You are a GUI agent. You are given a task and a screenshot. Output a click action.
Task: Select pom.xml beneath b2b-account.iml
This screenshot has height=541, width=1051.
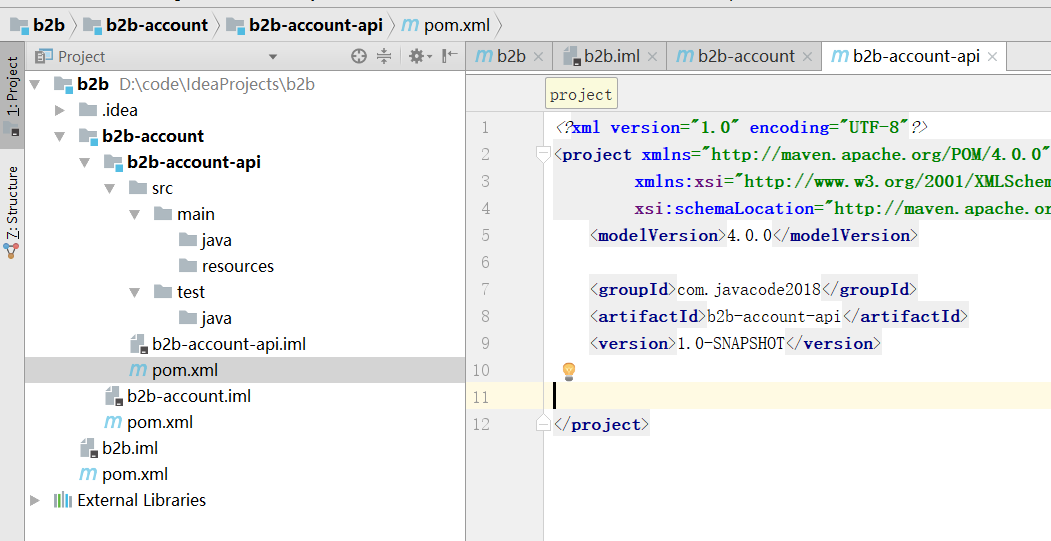pos(245,422)
